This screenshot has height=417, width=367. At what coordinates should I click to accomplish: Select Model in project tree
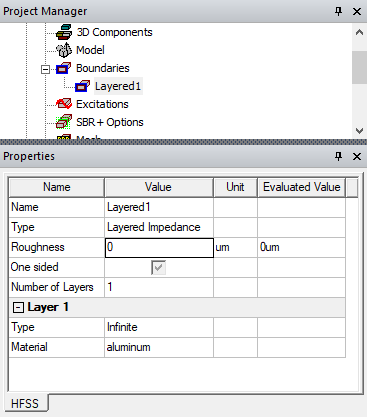[x=90, y=50]
